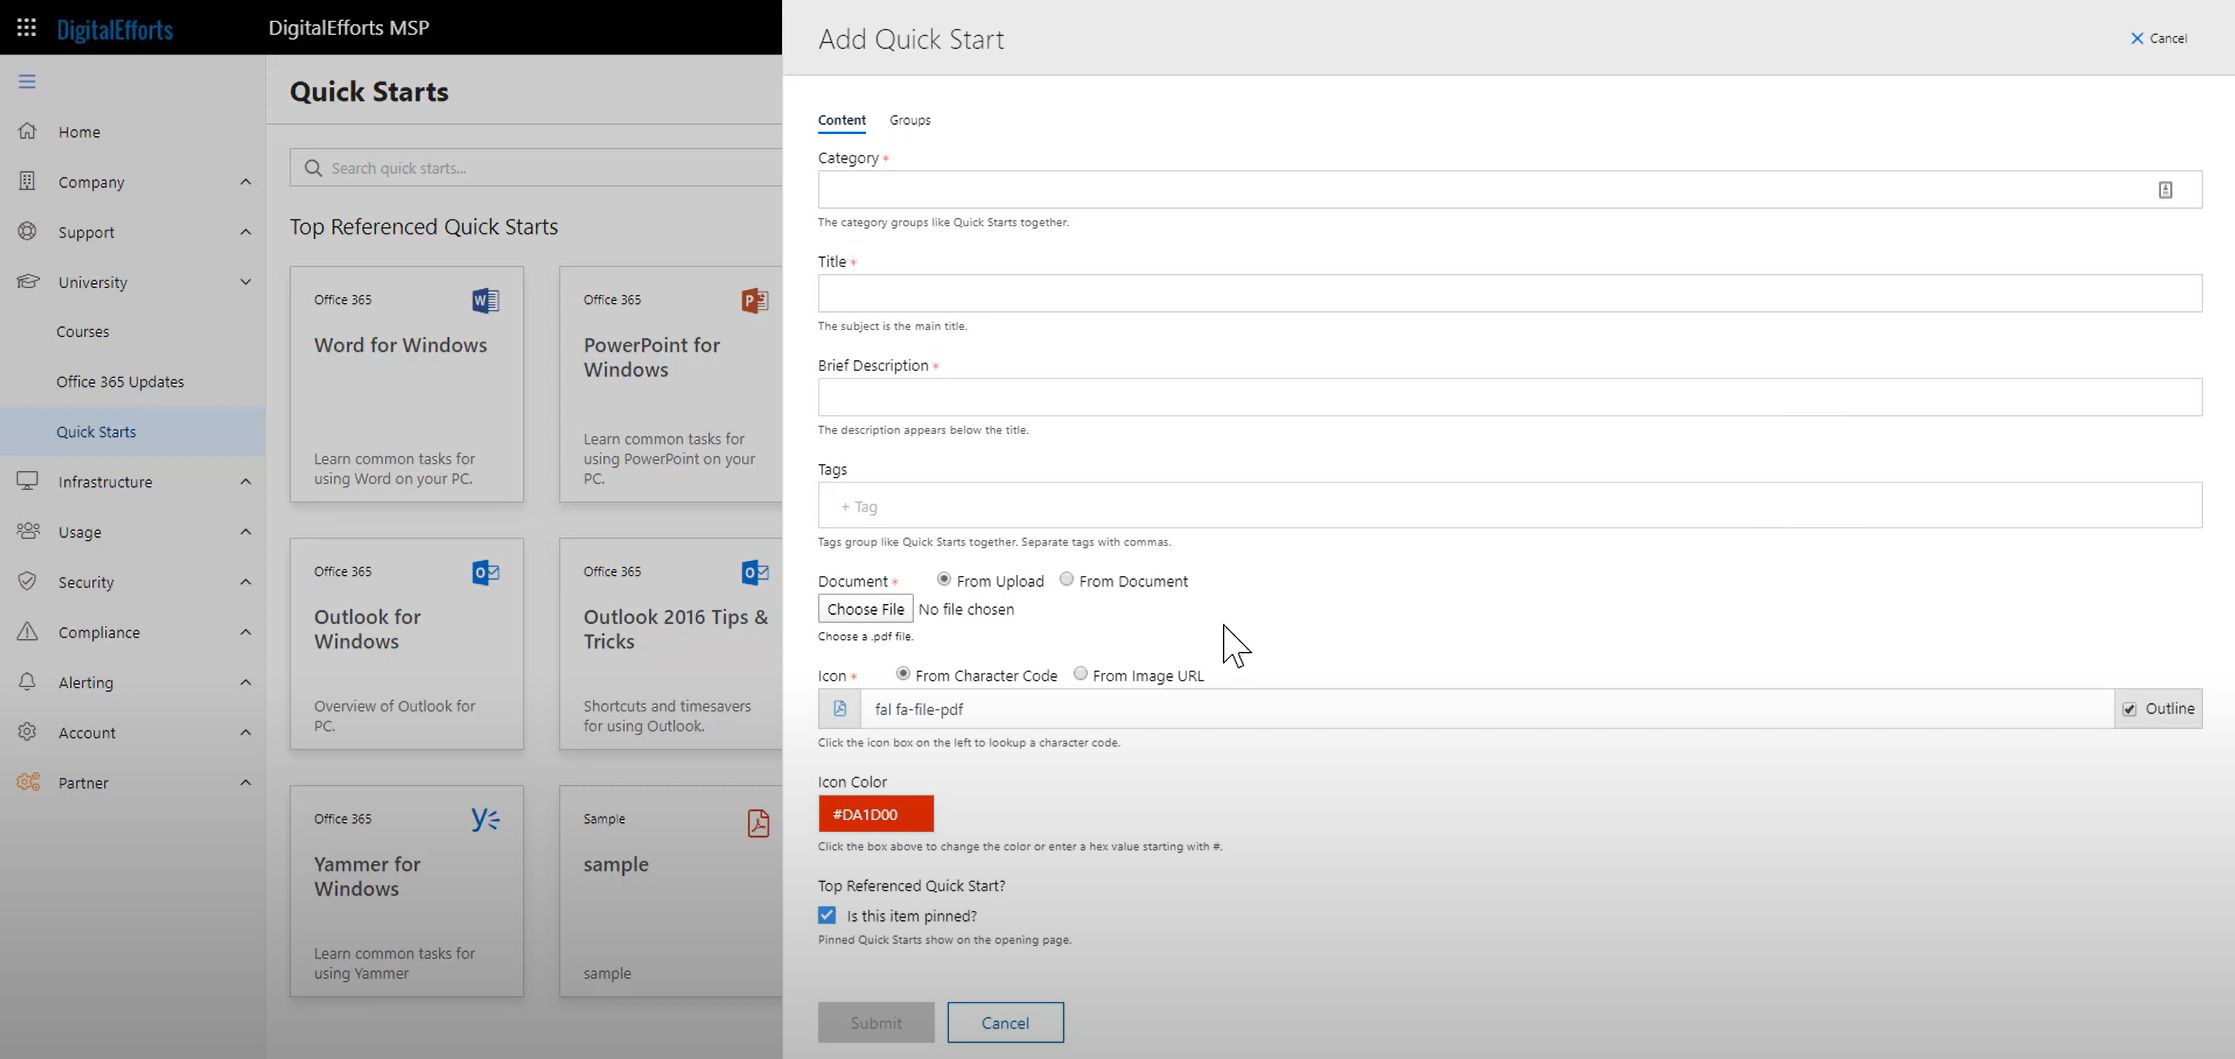Click the Word icon on Word for Windows card
Viewport: 2235px width, 1059px height.
point(485,300)
